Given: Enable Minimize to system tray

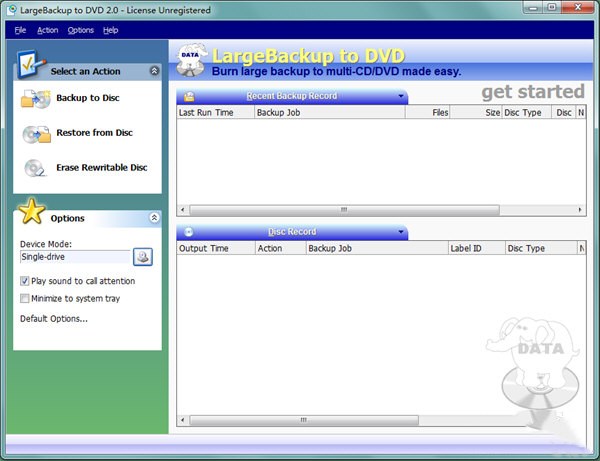Looking at the screenshot, I should 25,298.
